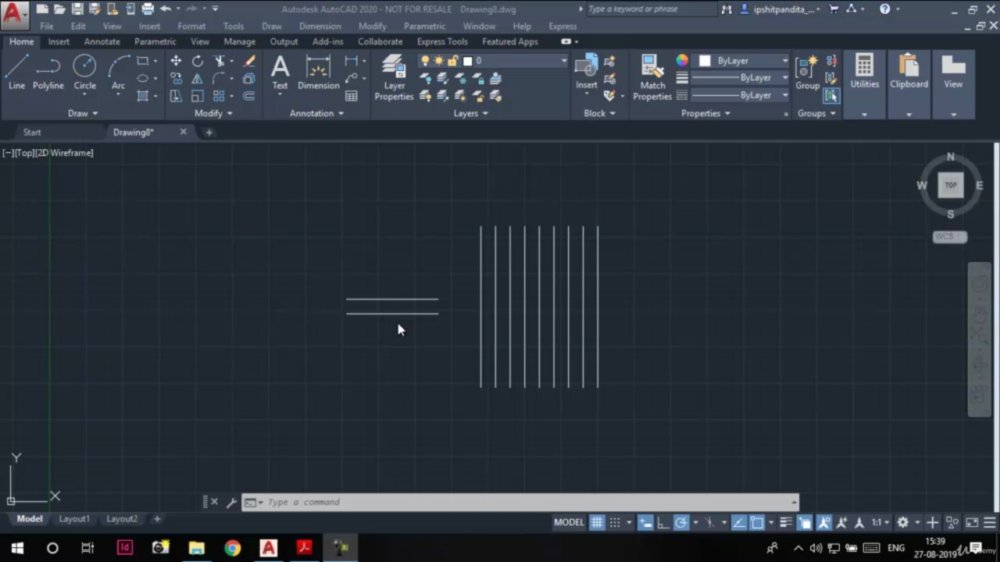Activate the Trim tool
The height and width of the screenshot is (562, 1000).
click(x=219, y=61)
